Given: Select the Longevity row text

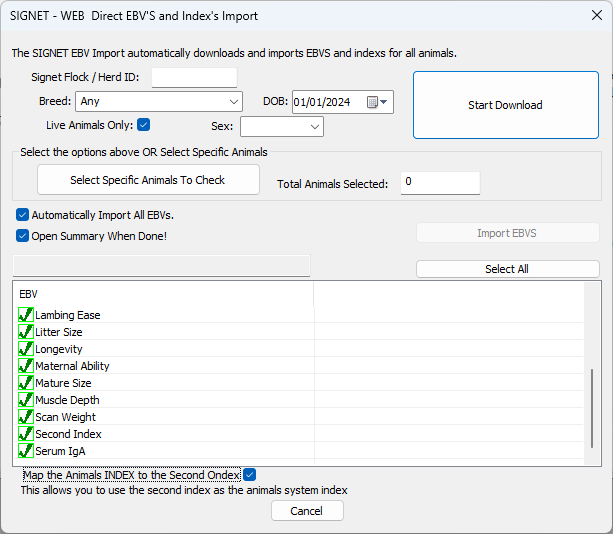Looking at the screenshot, I should 59,349.
